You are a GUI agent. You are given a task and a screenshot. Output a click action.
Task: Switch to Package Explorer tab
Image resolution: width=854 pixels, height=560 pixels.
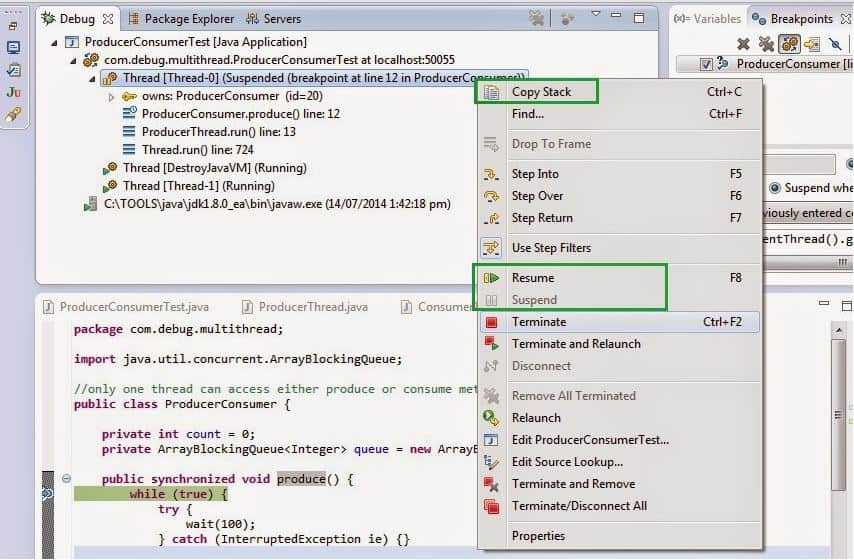(x=181, y=19)
